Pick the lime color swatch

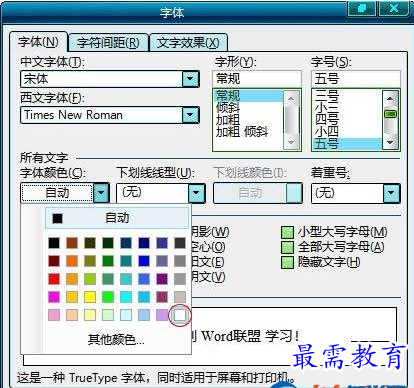(90, 279)
